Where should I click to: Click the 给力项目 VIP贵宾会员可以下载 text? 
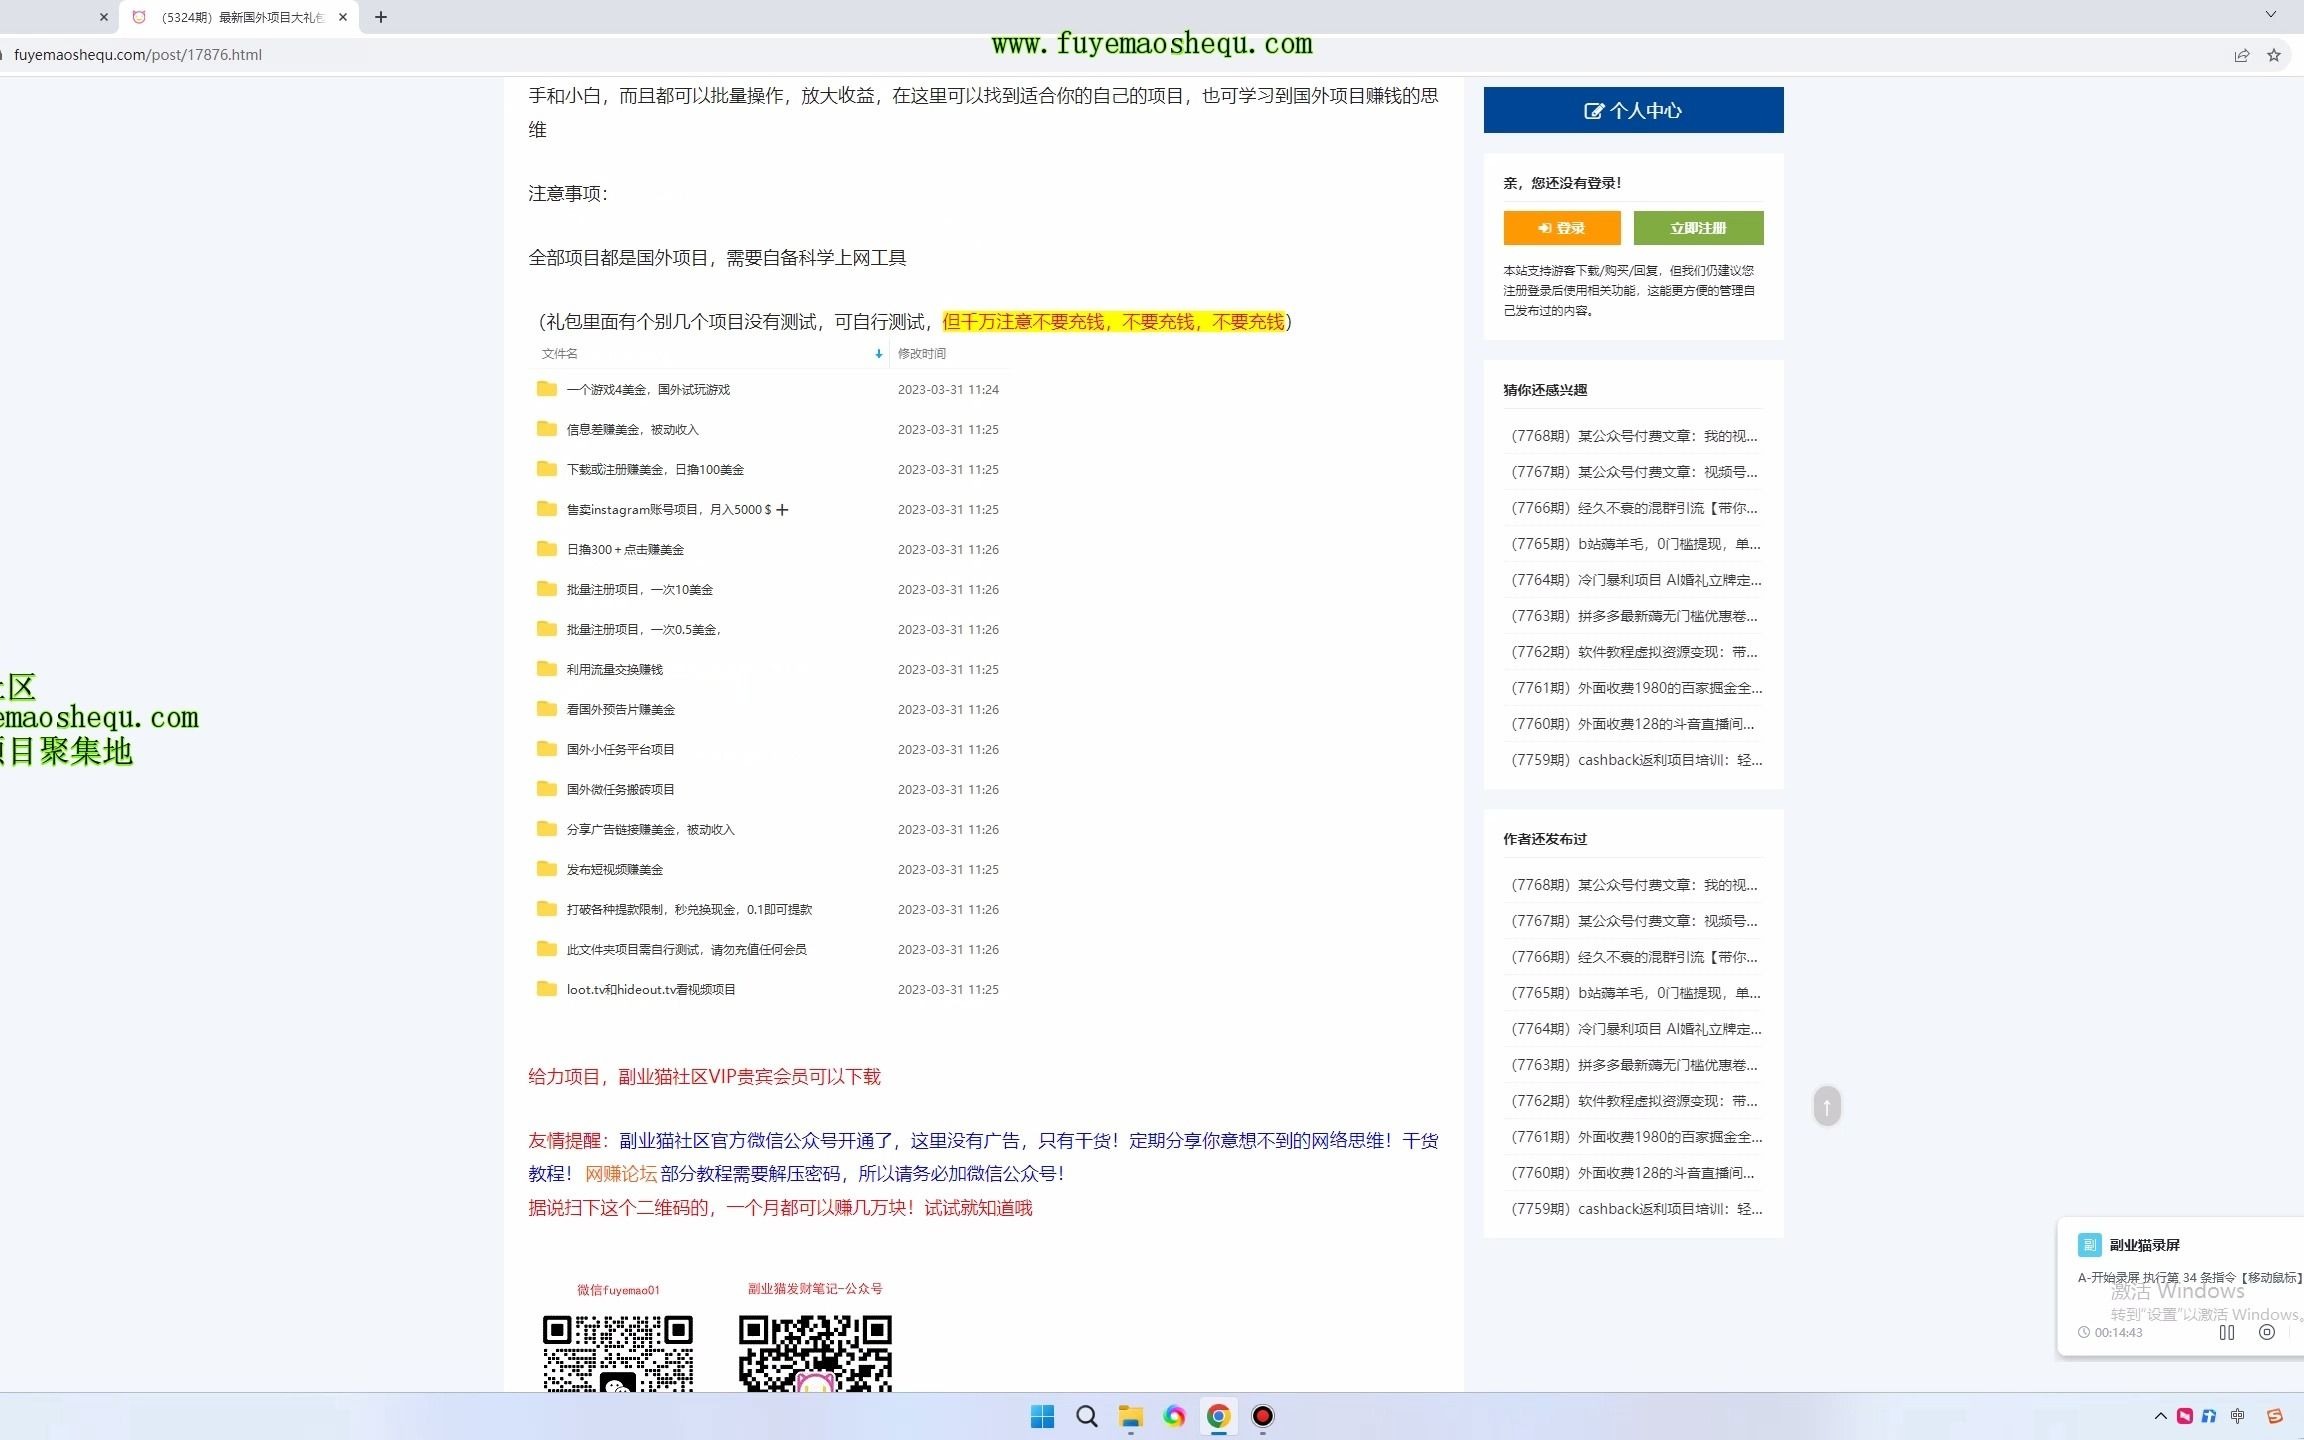(704, 1077)
